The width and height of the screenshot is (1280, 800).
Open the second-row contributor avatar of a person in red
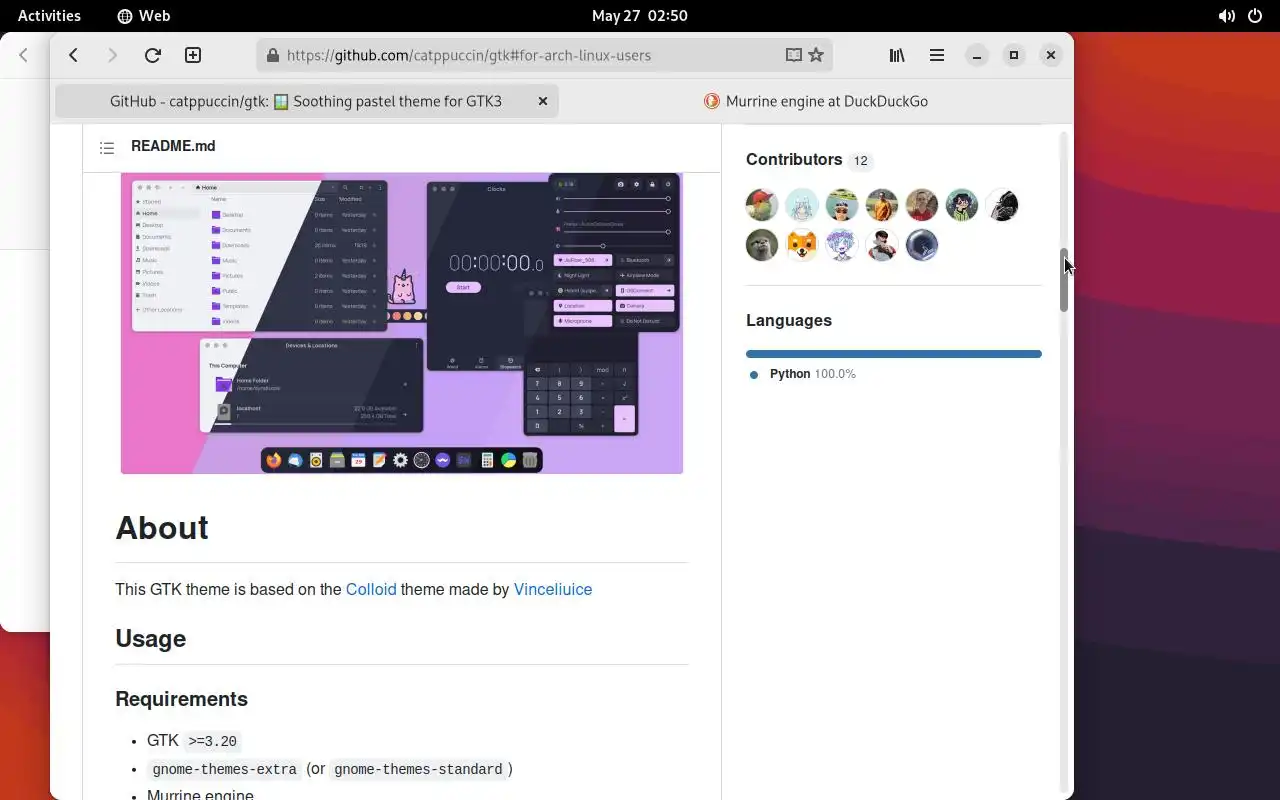882,245
